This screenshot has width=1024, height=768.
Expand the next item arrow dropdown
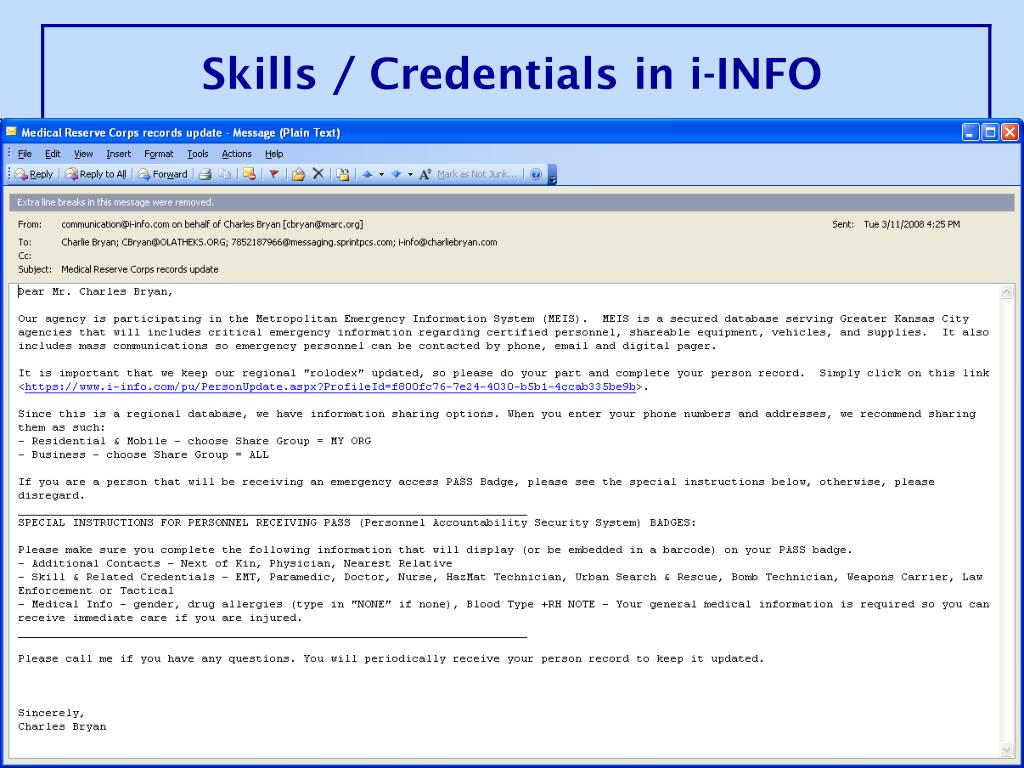click(x=410, y=174)
